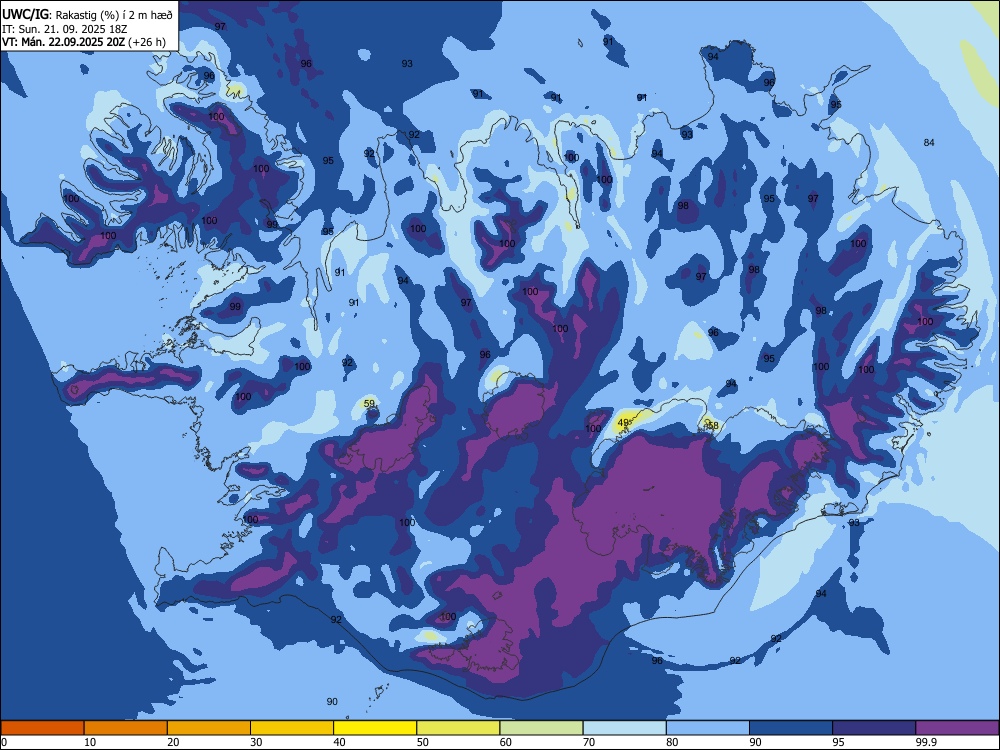Click the legend label '30'

(256, 742)
